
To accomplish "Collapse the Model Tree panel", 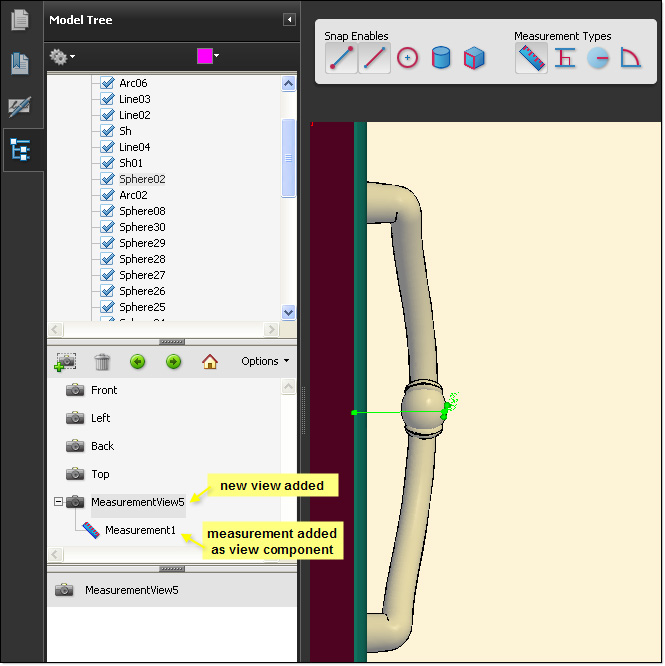I will pos(289,19).
